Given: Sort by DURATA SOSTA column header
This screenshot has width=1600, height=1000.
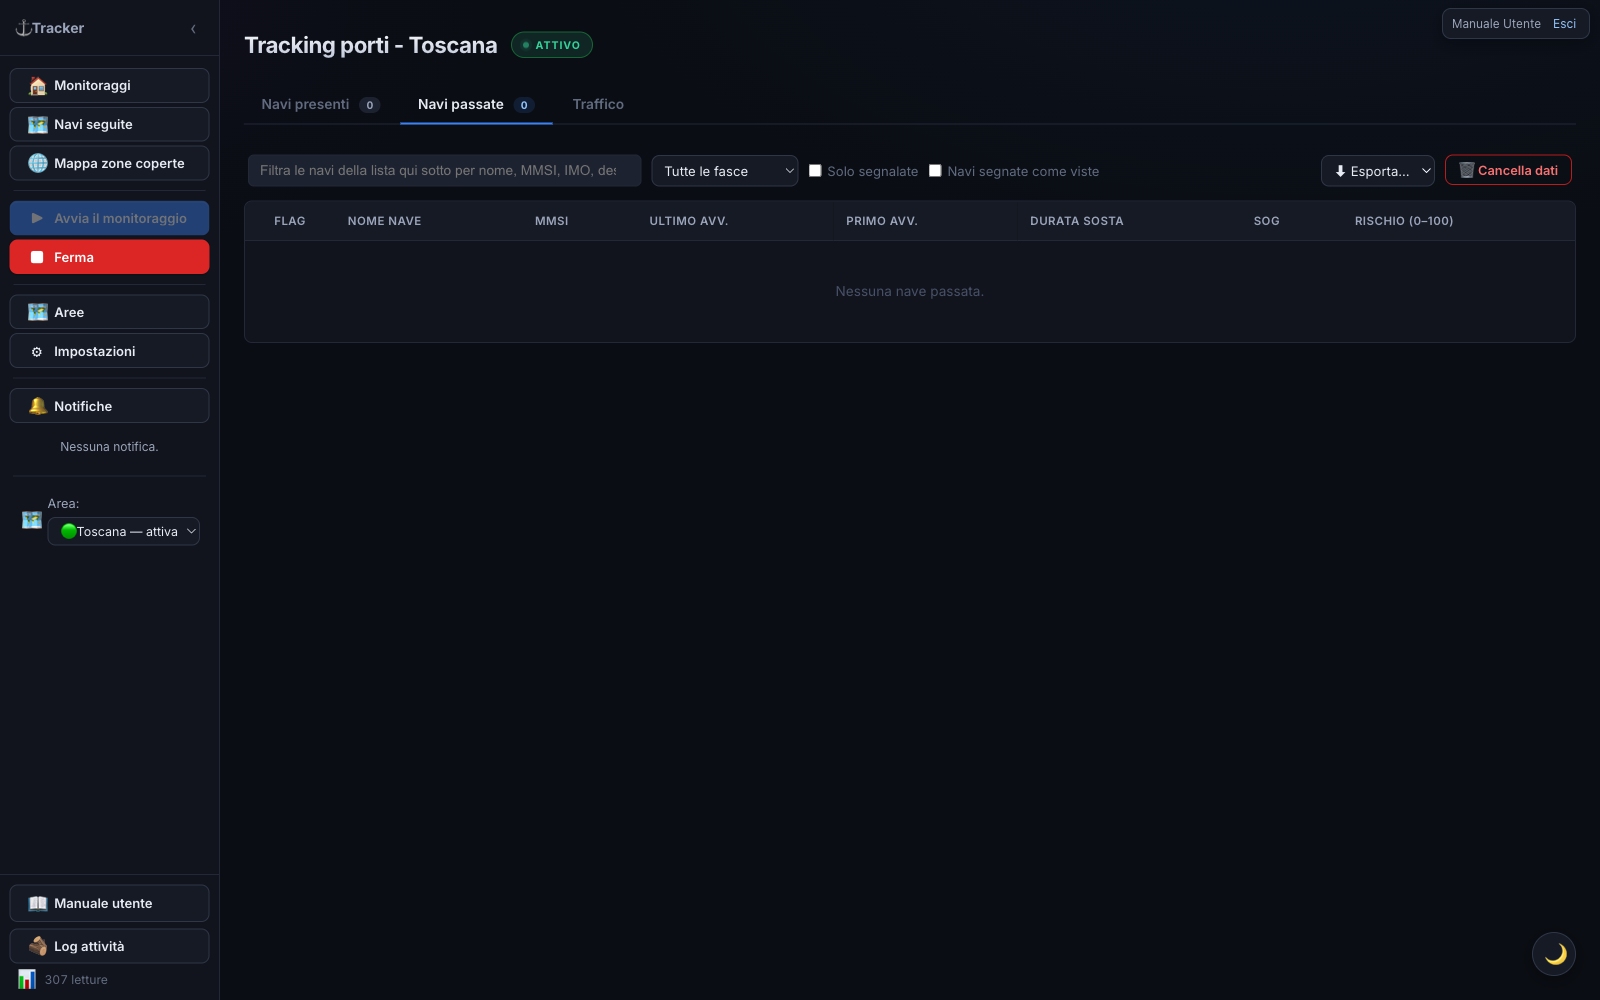Looking at the screenshot, I should (1077, 221).
